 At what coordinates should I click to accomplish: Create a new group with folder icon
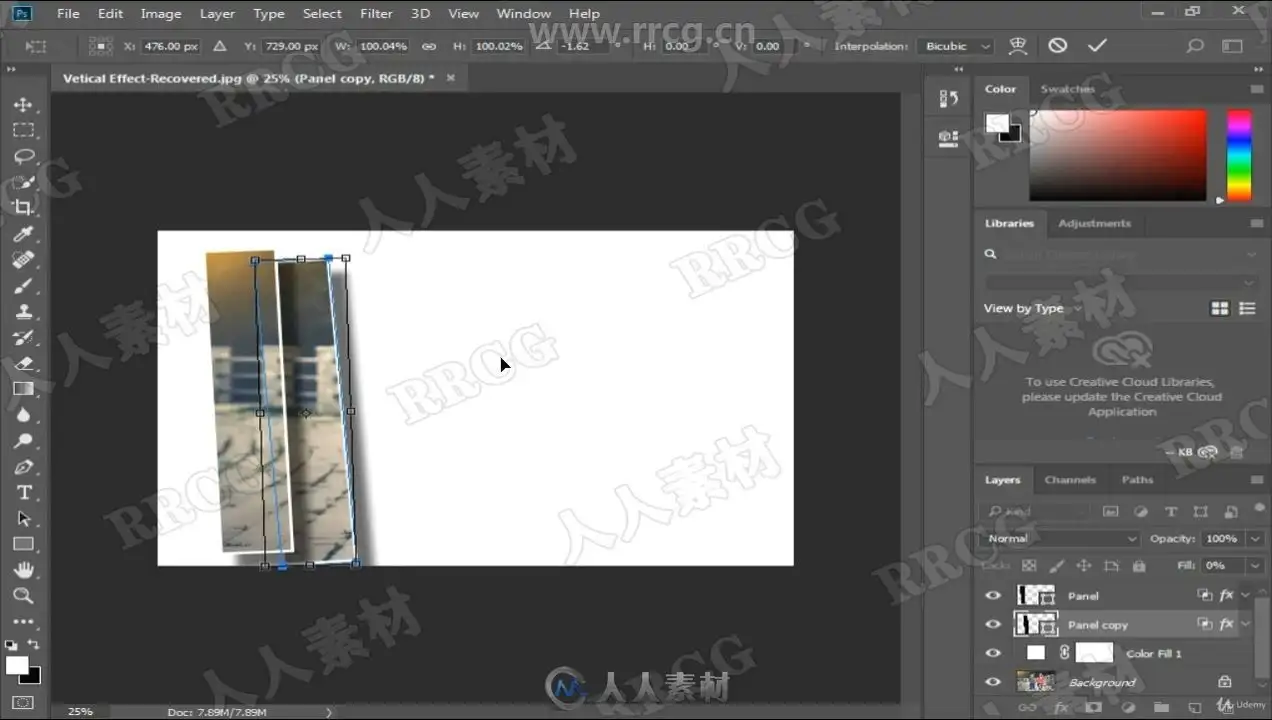click(x=1160, y=708)
